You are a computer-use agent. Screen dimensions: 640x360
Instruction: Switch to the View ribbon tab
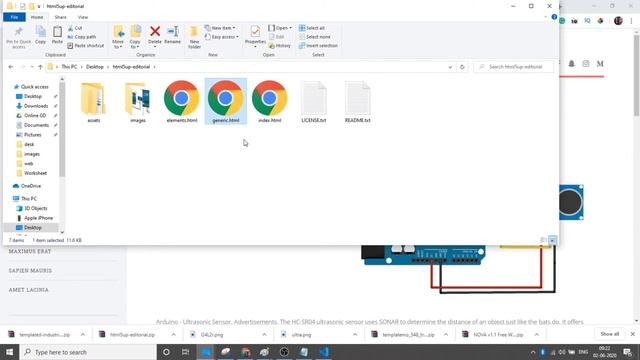83,17
